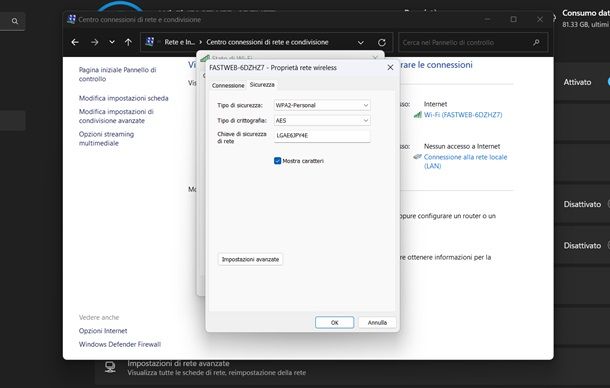This screenshot has height=388, width=610.
Task: Click the Internet access type text
Action: 435,104
